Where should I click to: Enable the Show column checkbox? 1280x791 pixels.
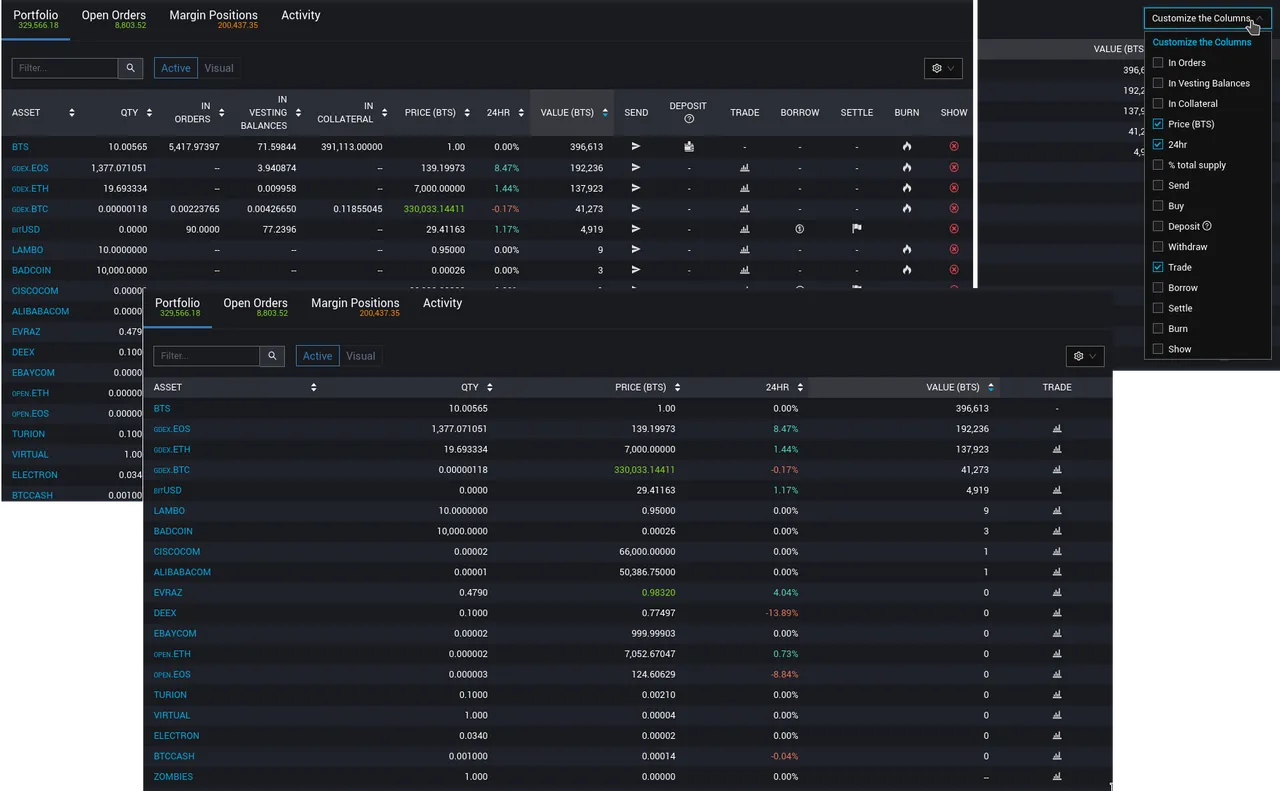point(1158,349)
